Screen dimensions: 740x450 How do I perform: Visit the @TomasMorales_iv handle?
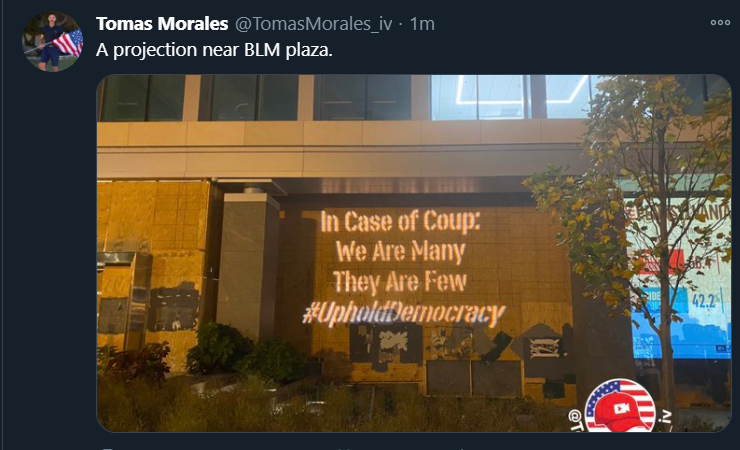pos(313,24)
